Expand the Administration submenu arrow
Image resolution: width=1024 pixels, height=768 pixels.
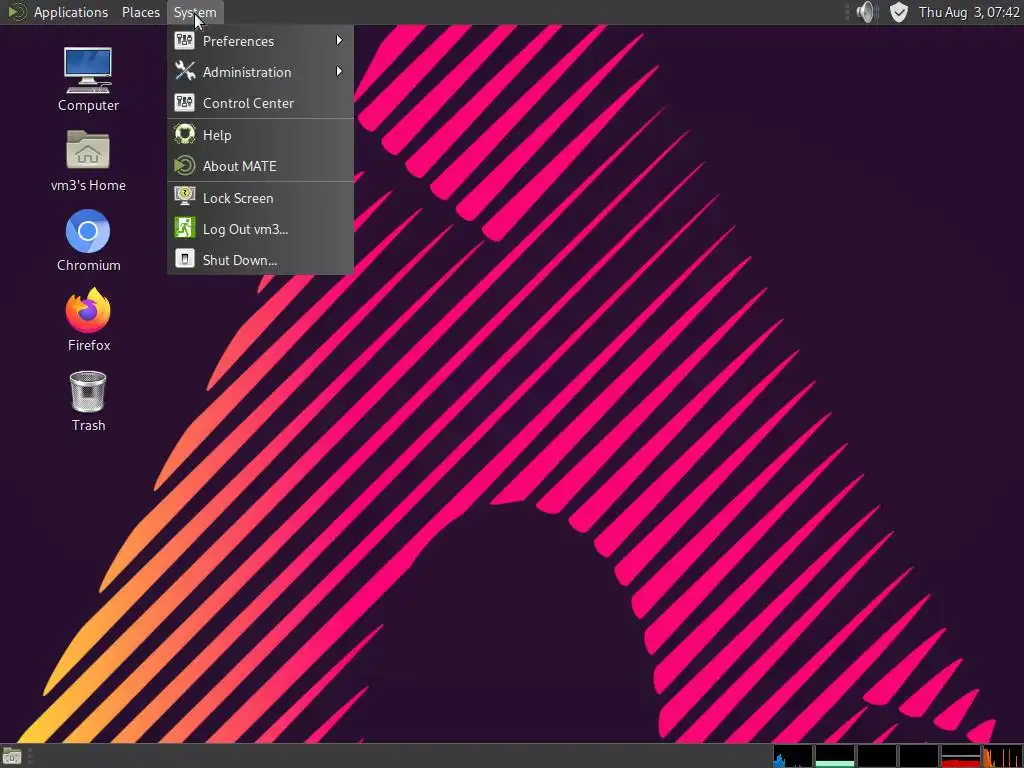(339, 71)
